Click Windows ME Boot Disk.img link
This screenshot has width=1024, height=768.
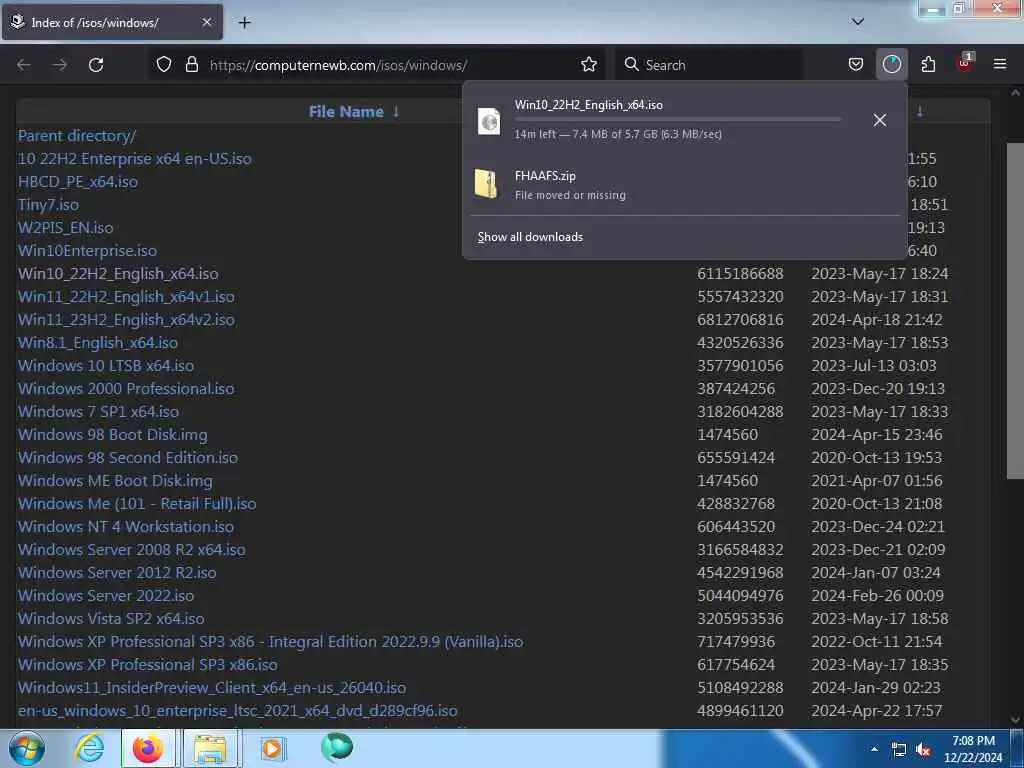[x=116, y=481]
